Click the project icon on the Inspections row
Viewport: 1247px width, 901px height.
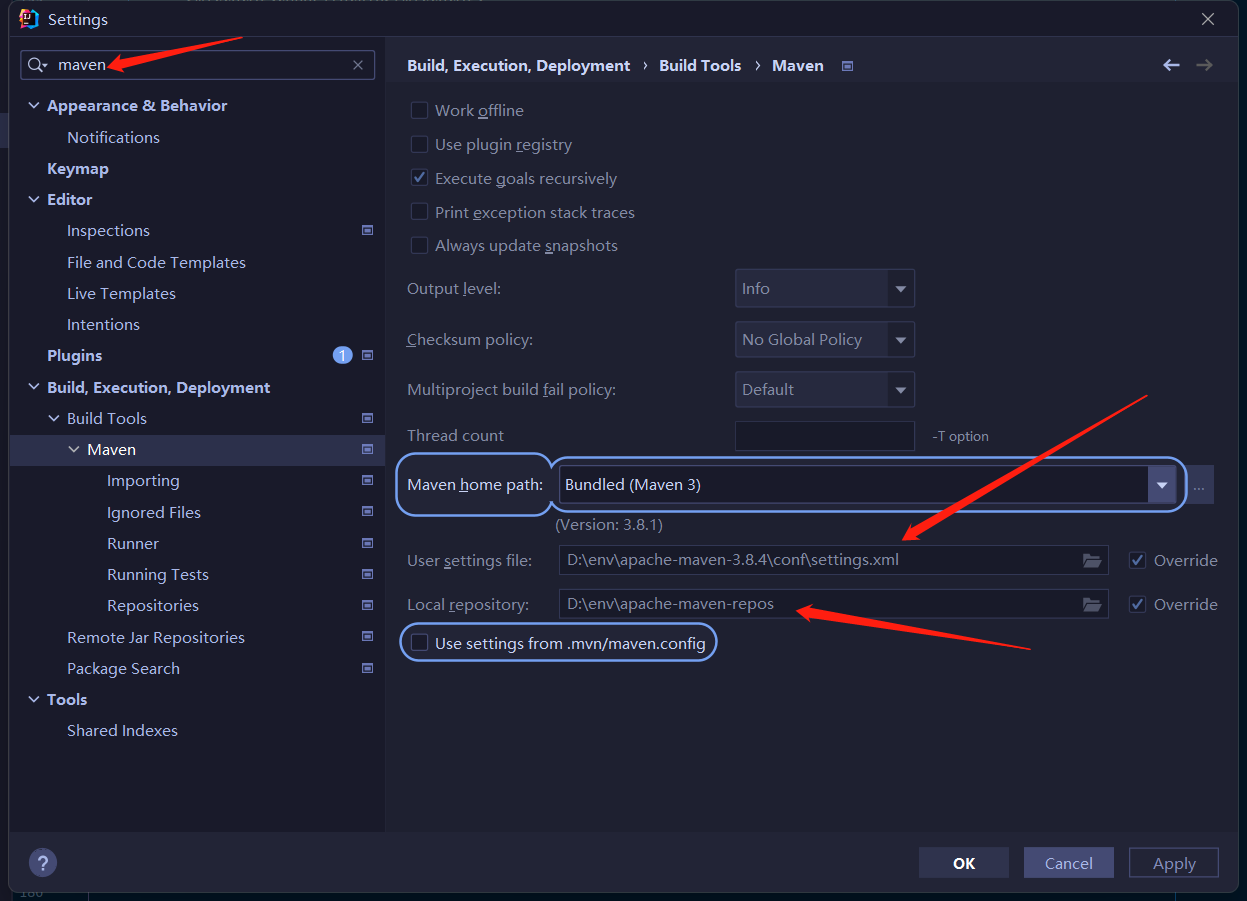pos(367,230)
